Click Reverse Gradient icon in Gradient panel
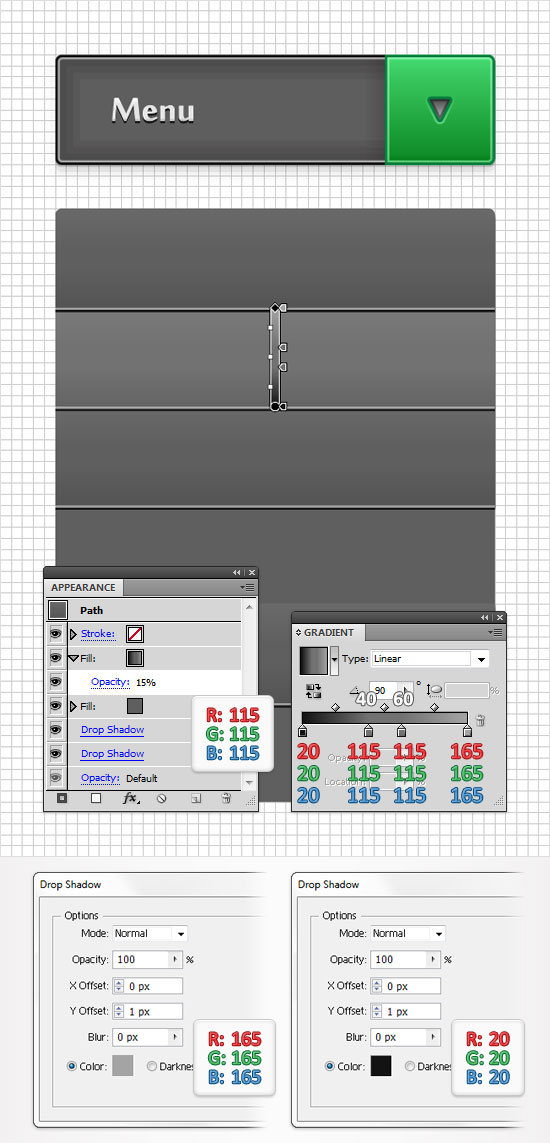 pos(313,691)
